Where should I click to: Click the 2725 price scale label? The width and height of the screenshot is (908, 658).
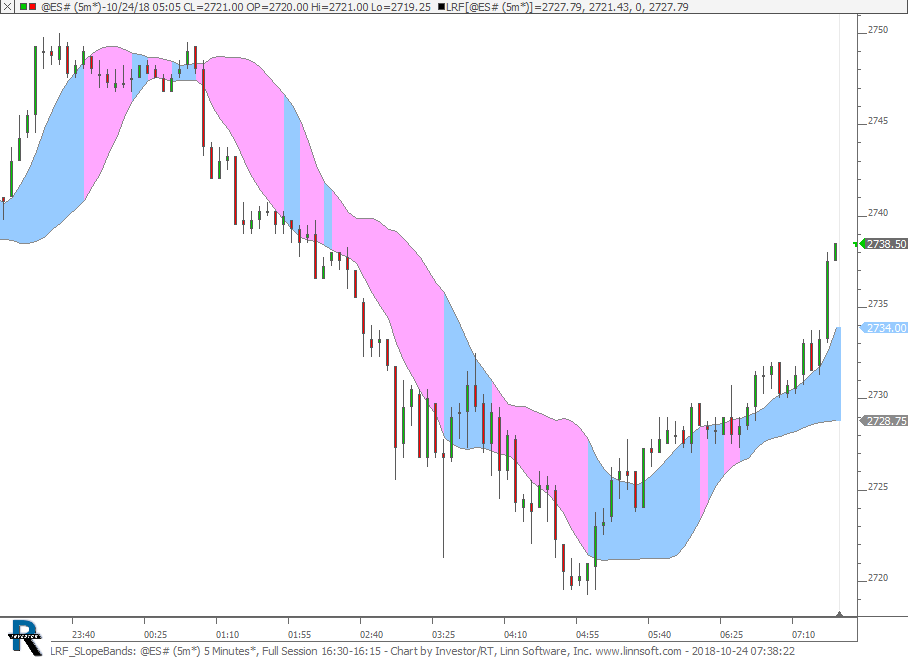click(x=877, y=487)
